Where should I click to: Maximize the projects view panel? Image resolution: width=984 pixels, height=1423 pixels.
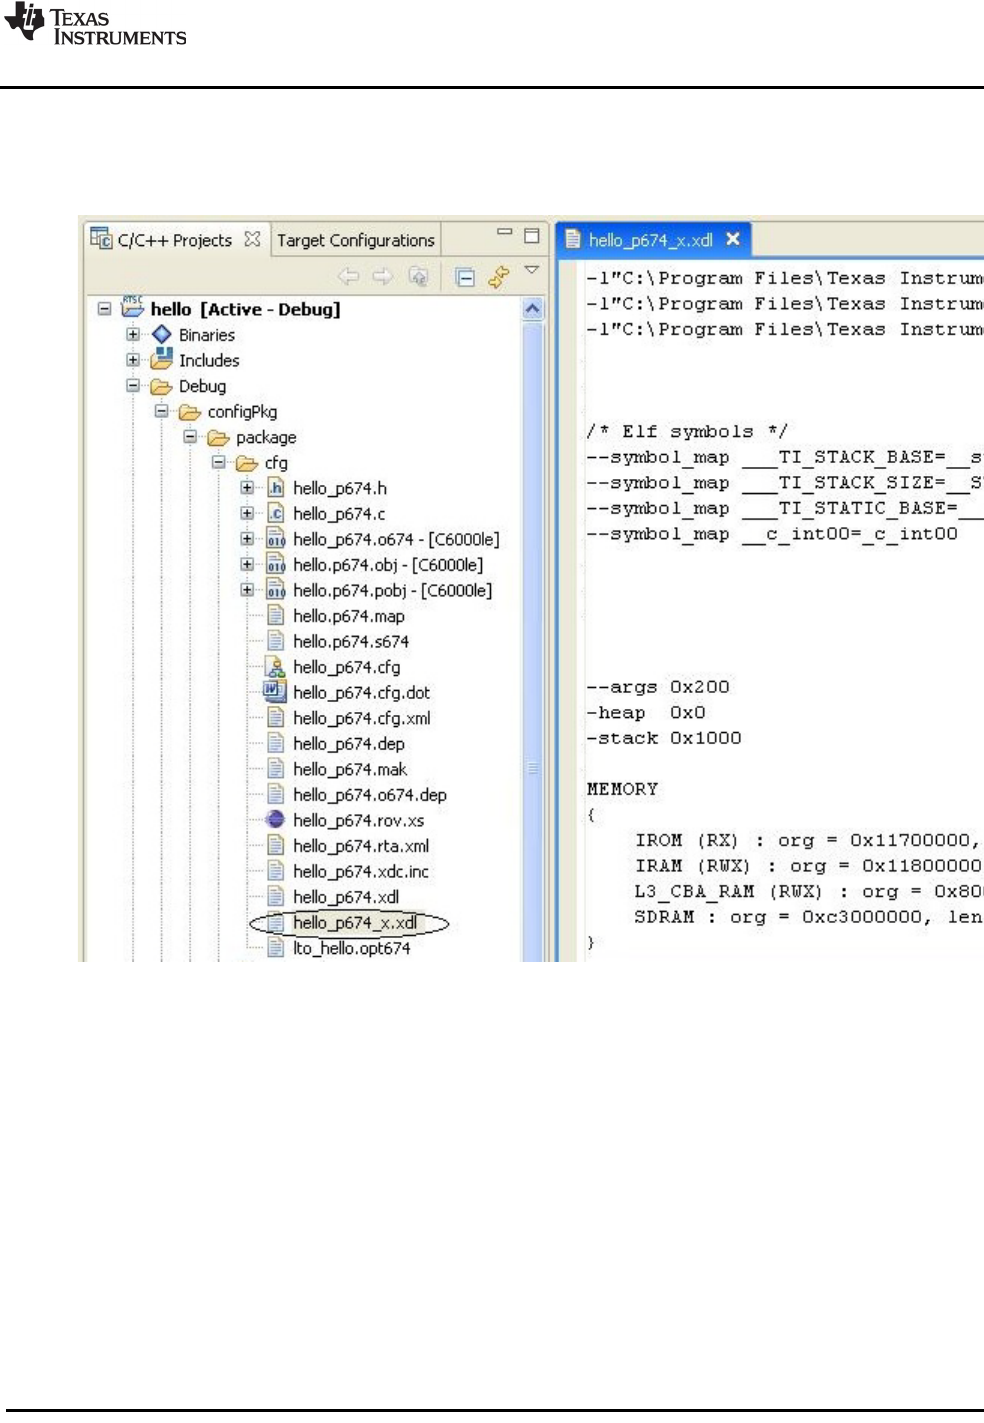point(532,235)
